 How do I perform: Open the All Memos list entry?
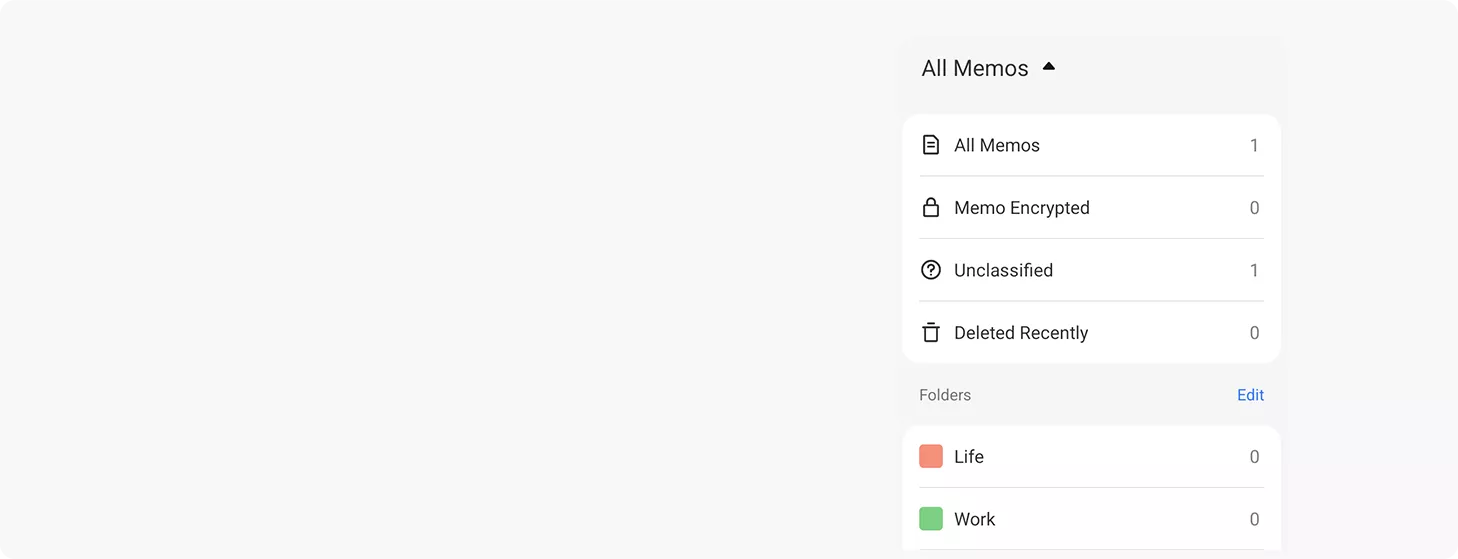pyautogui.click(x=996, y=145)
